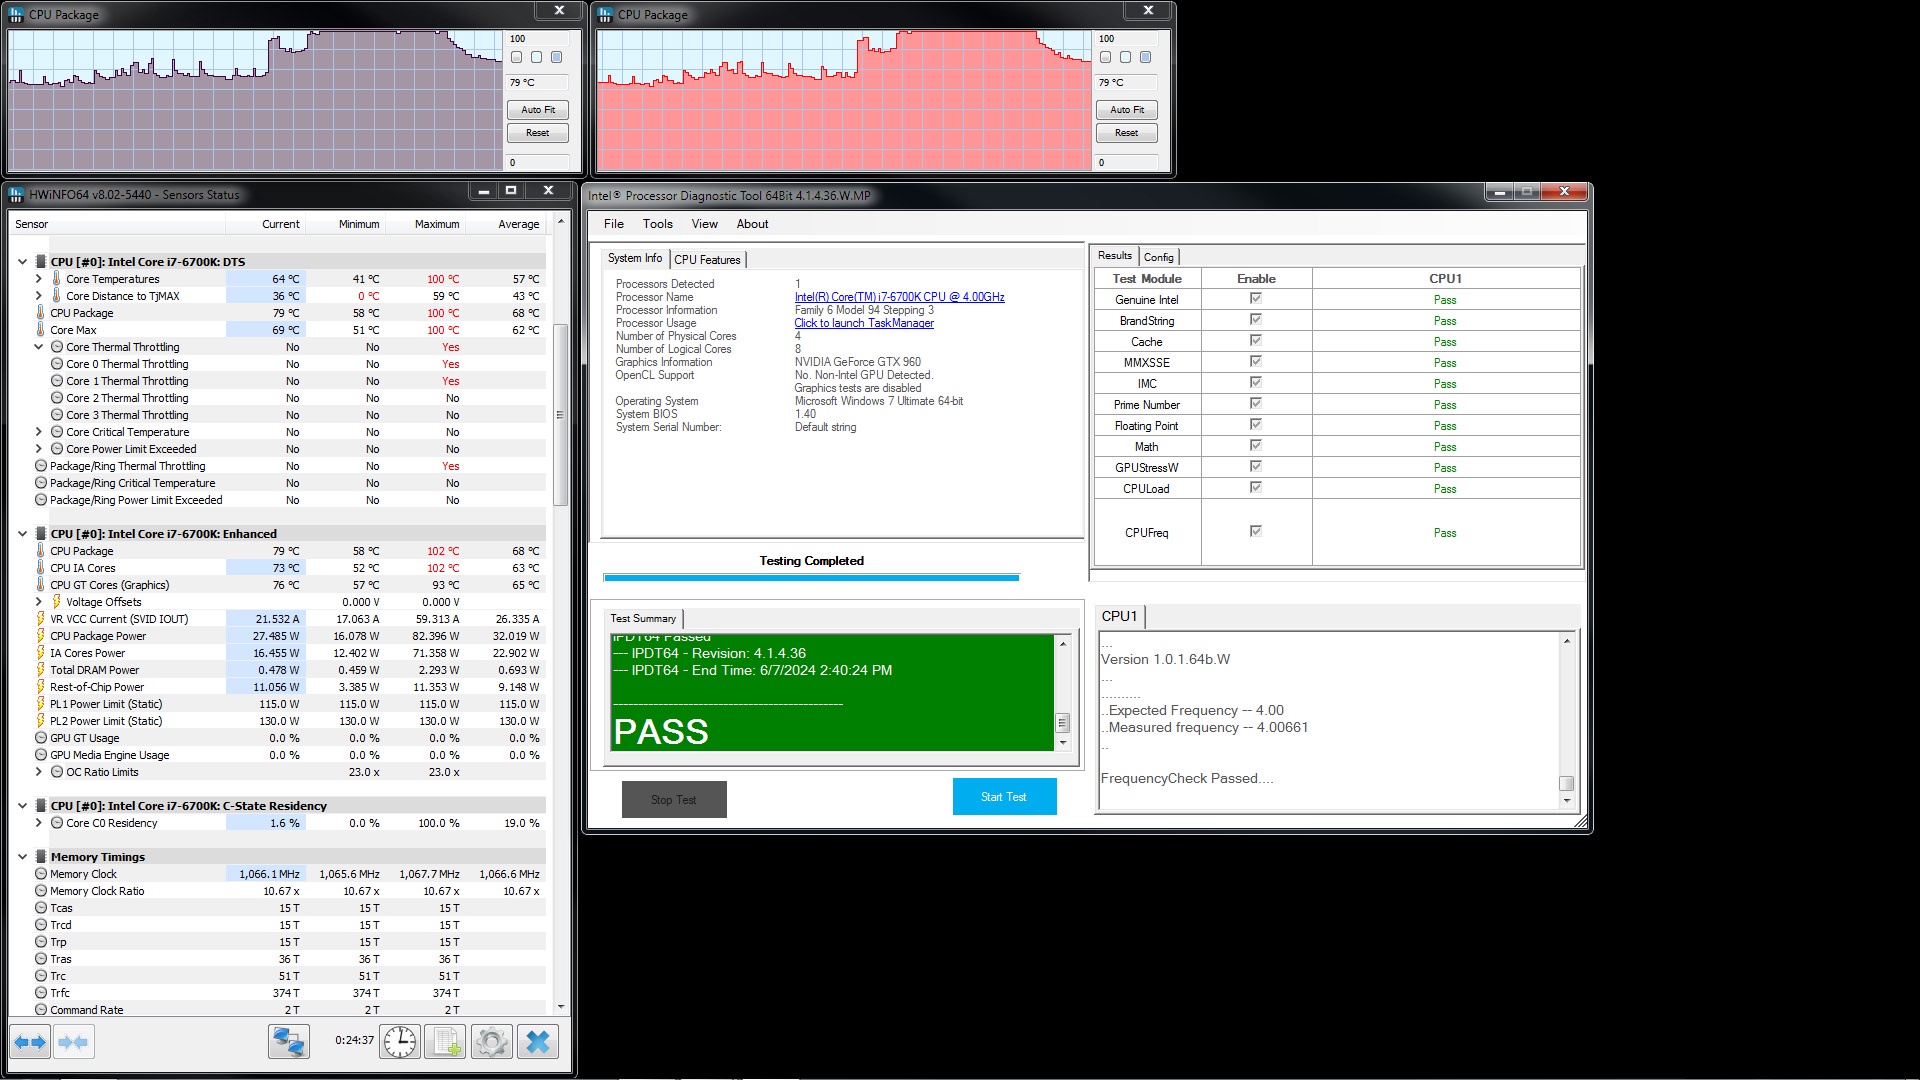Click the HWiNFO64 title bar app icon

tap(17, 194)
